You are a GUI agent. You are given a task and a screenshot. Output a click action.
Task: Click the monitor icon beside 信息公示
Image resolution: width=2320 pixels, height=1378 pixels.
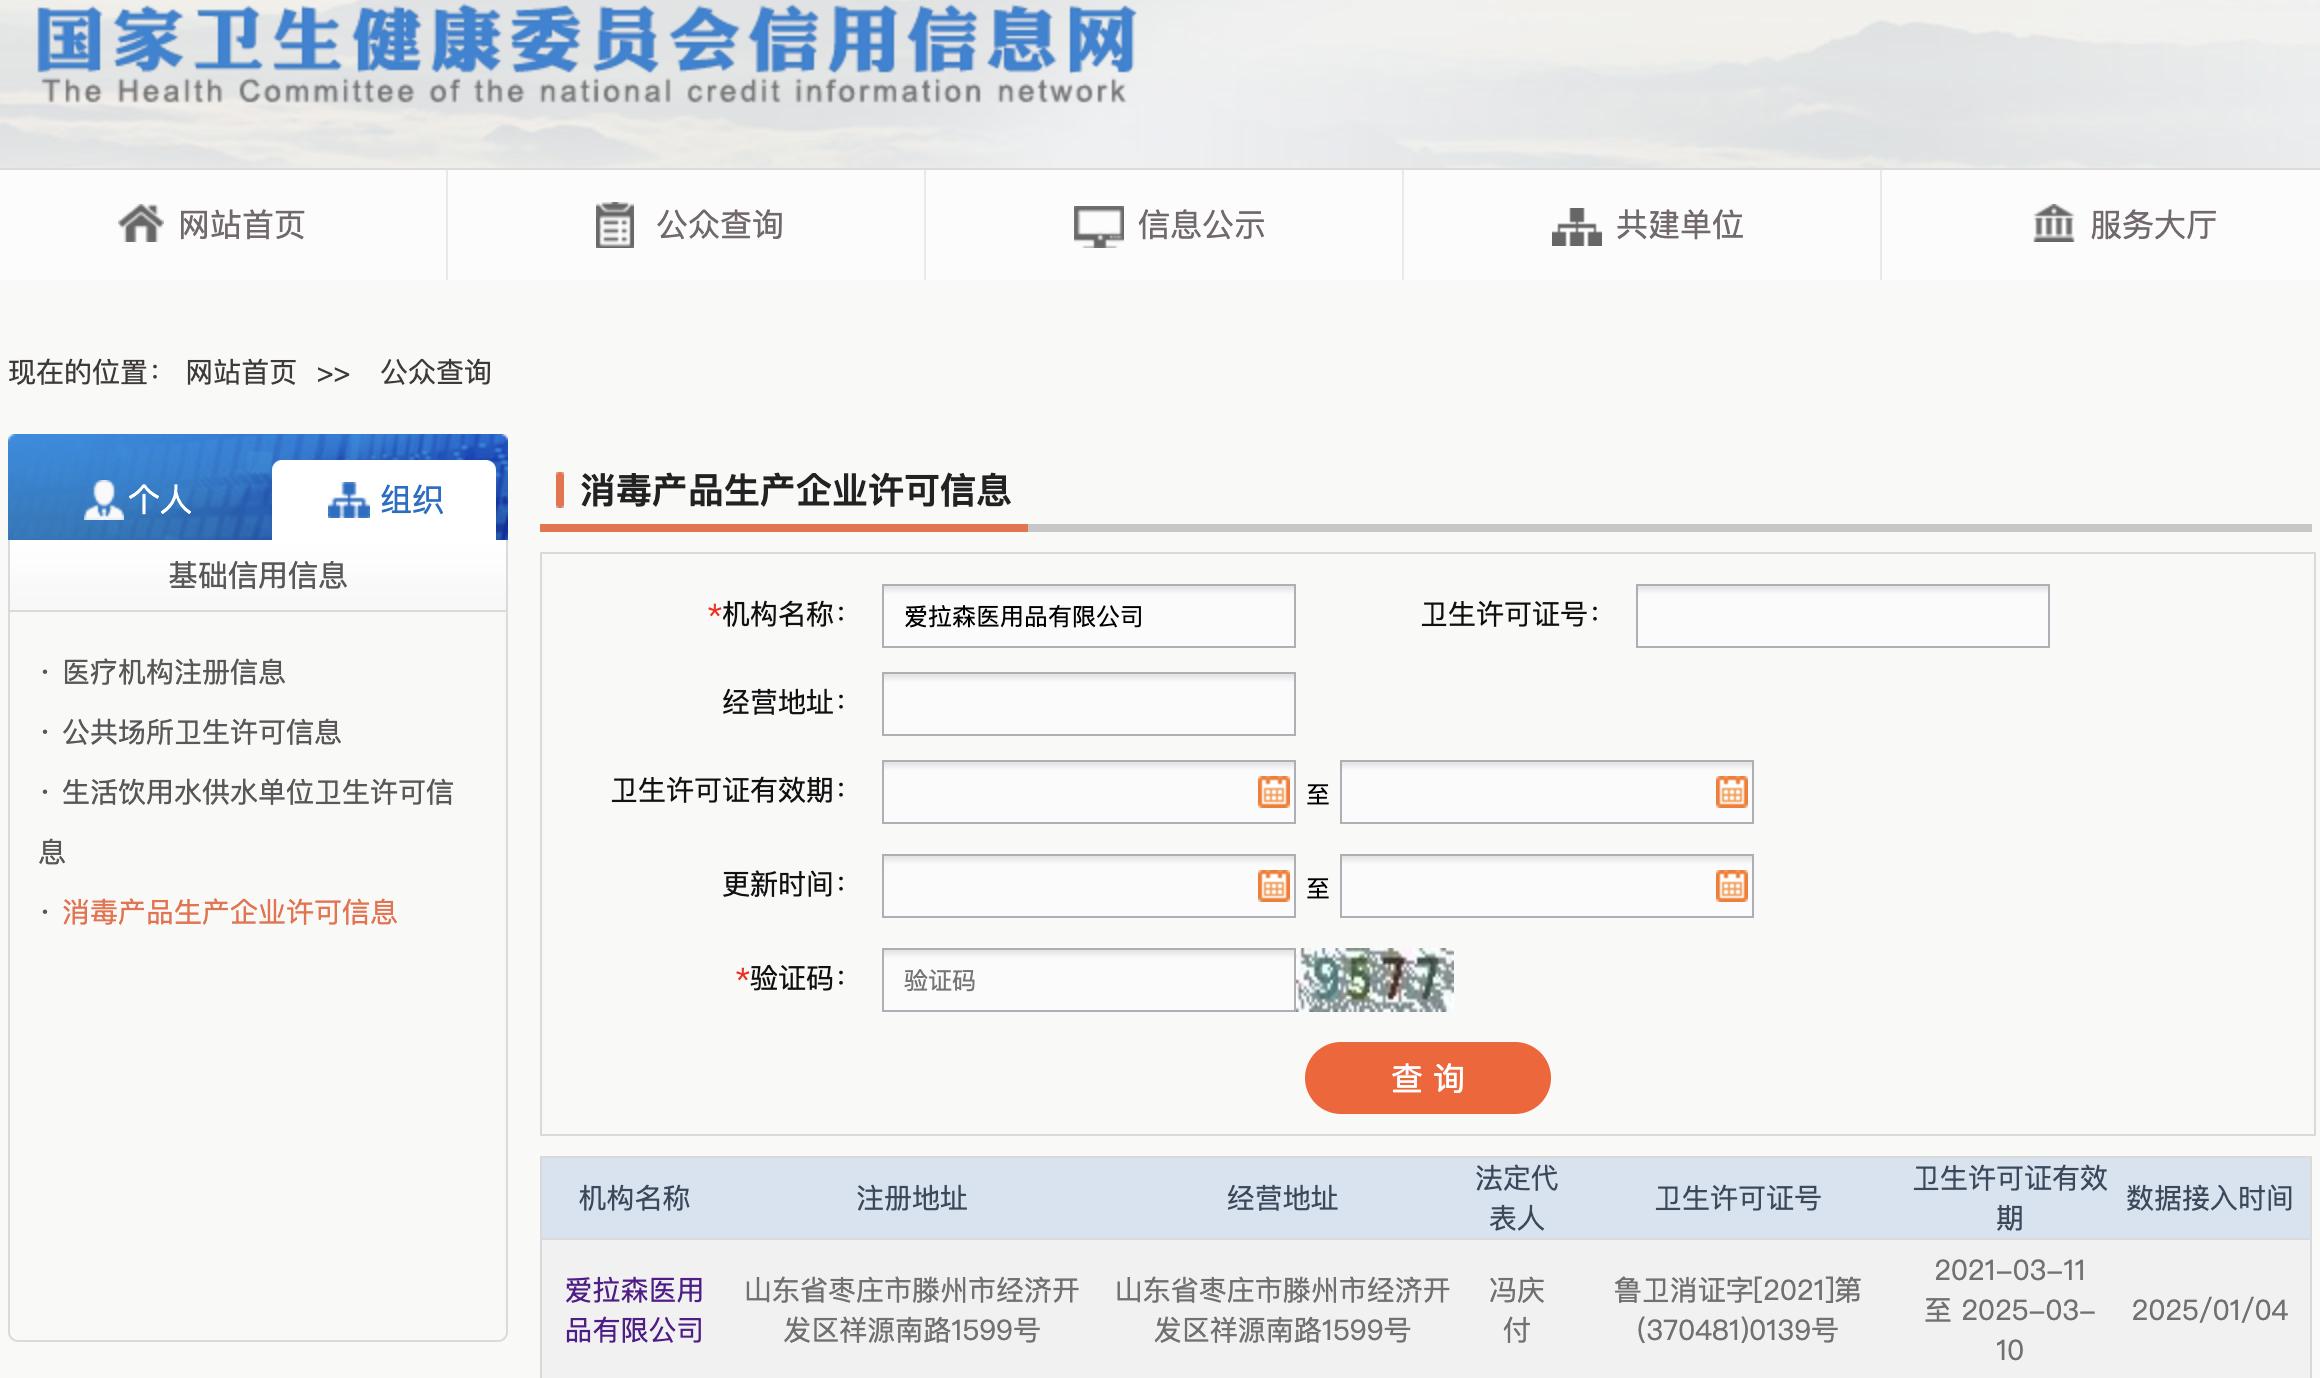(1098, 226)
